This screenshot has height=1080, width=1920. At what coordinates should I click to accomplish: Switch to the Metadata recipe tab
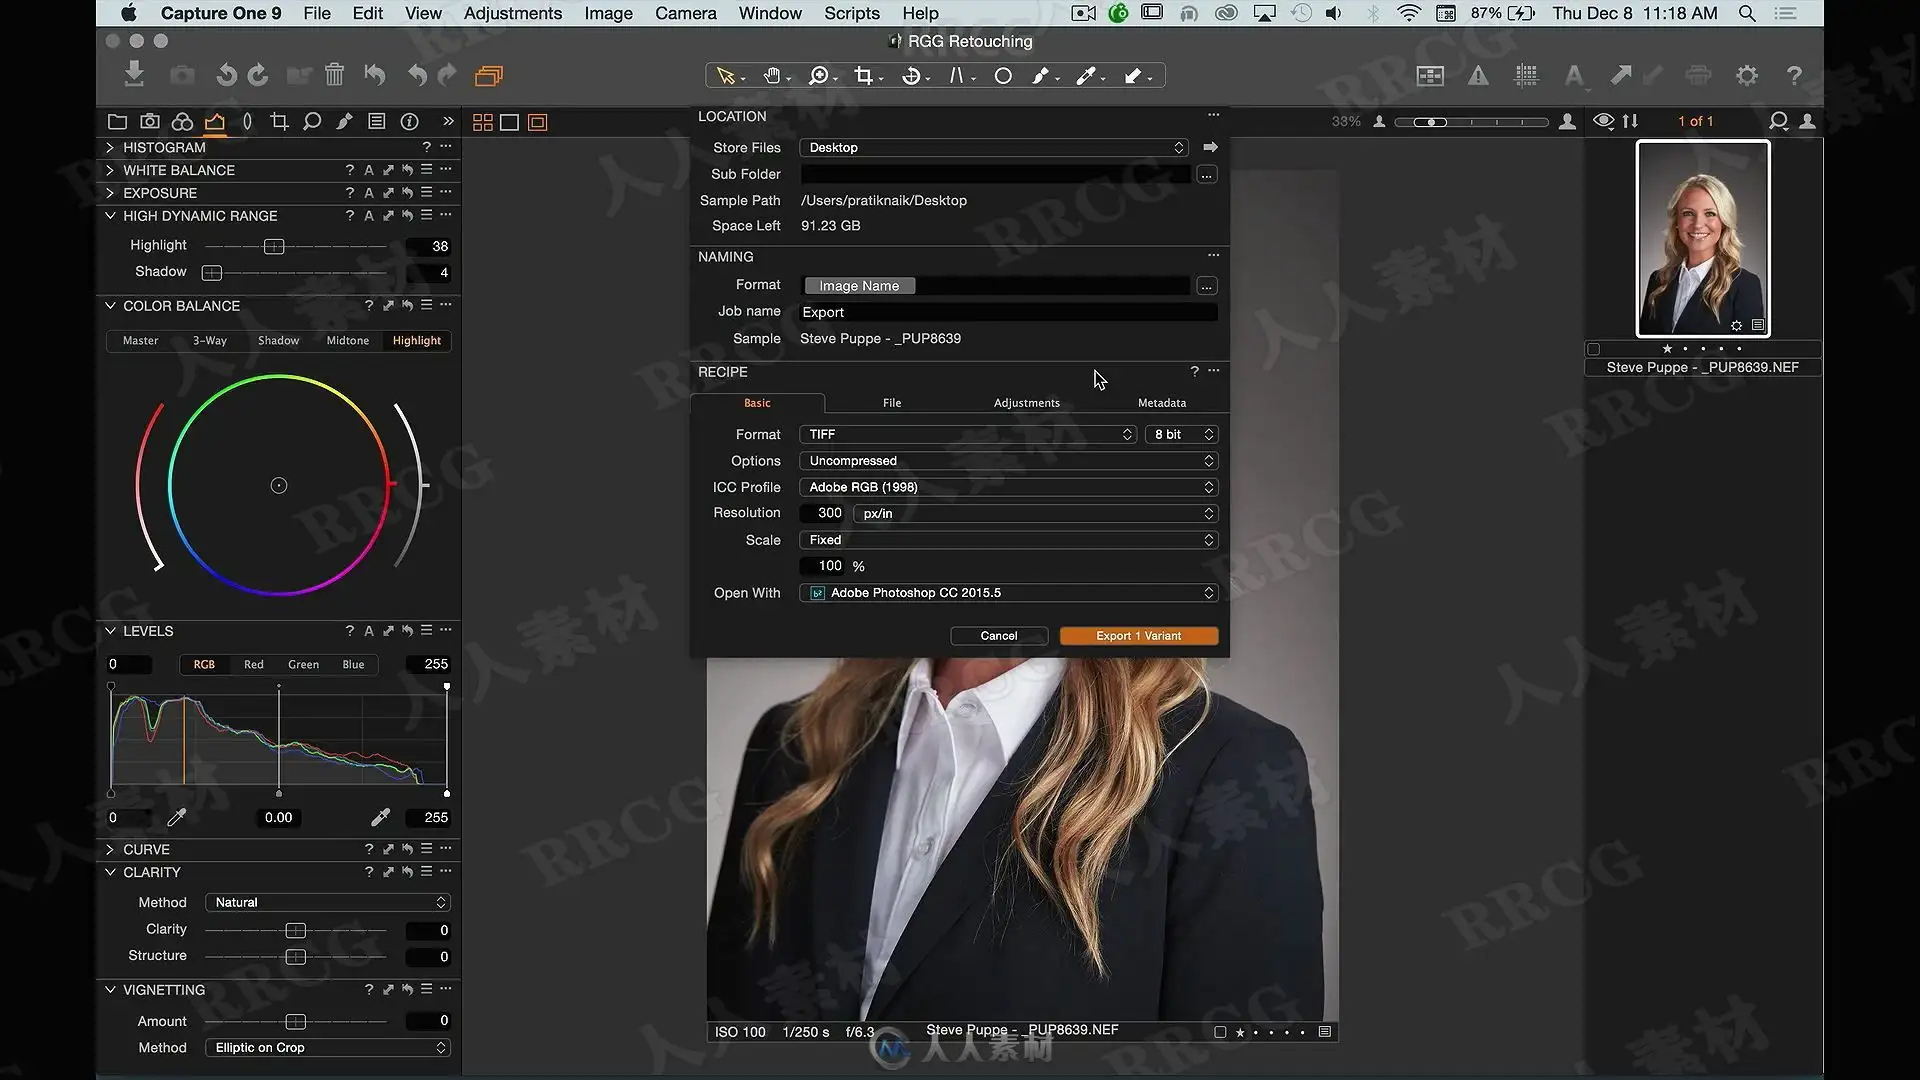(x=1161, y=403)
